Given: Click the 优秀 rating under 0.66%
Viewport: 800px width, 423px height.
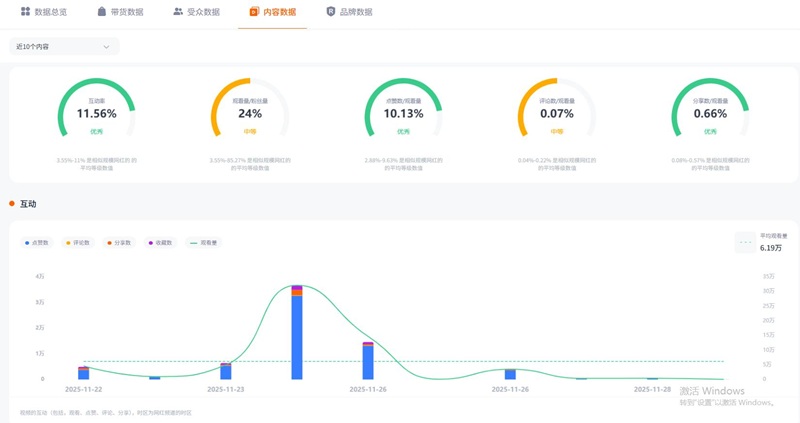Looking at the screenshot, I should click(x=710, y=132).
